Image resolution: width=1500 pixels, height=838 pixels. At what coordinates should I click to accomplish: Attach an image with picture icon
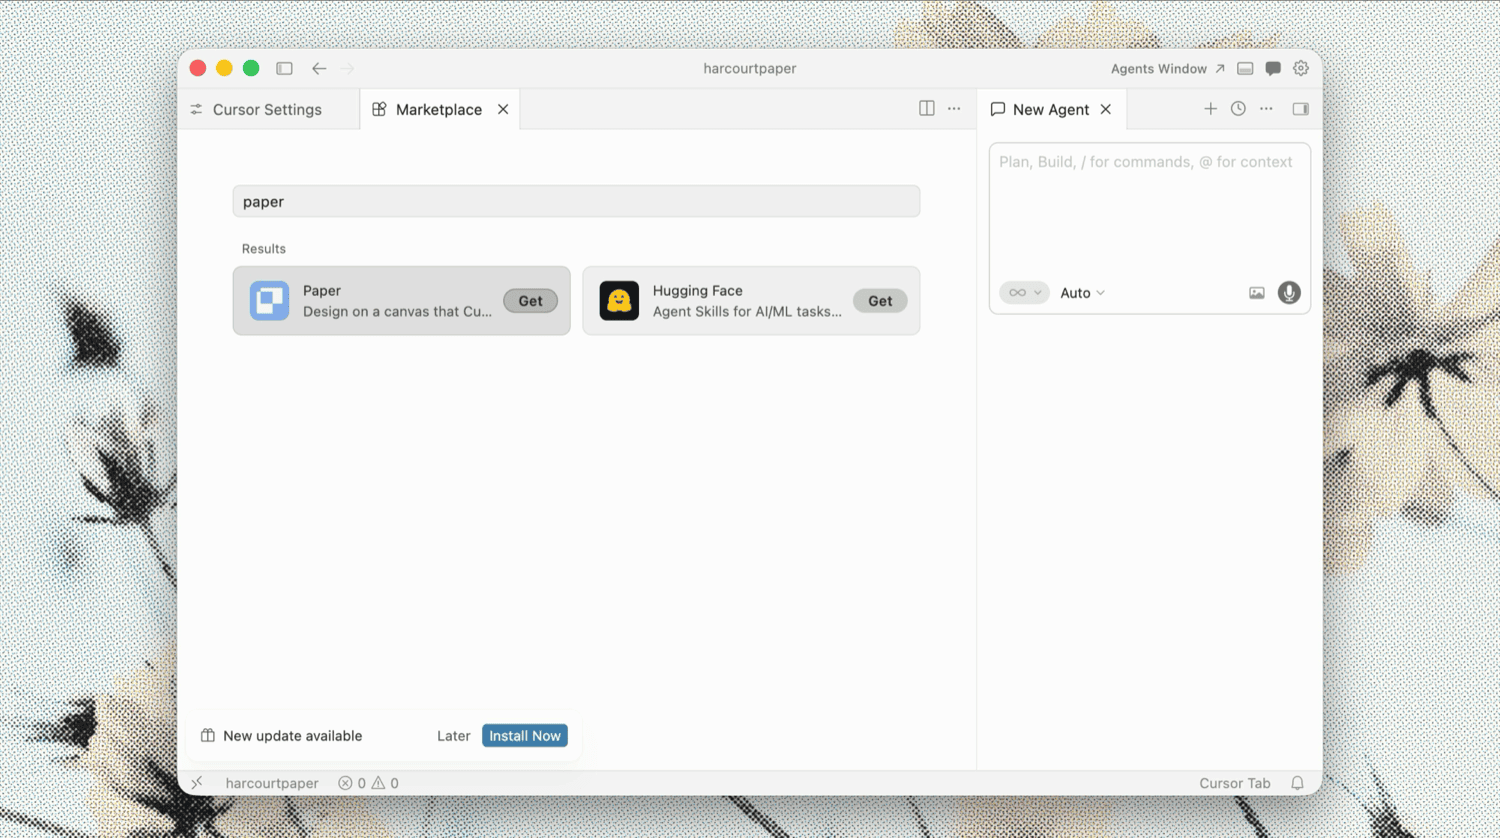[1257, 293]
